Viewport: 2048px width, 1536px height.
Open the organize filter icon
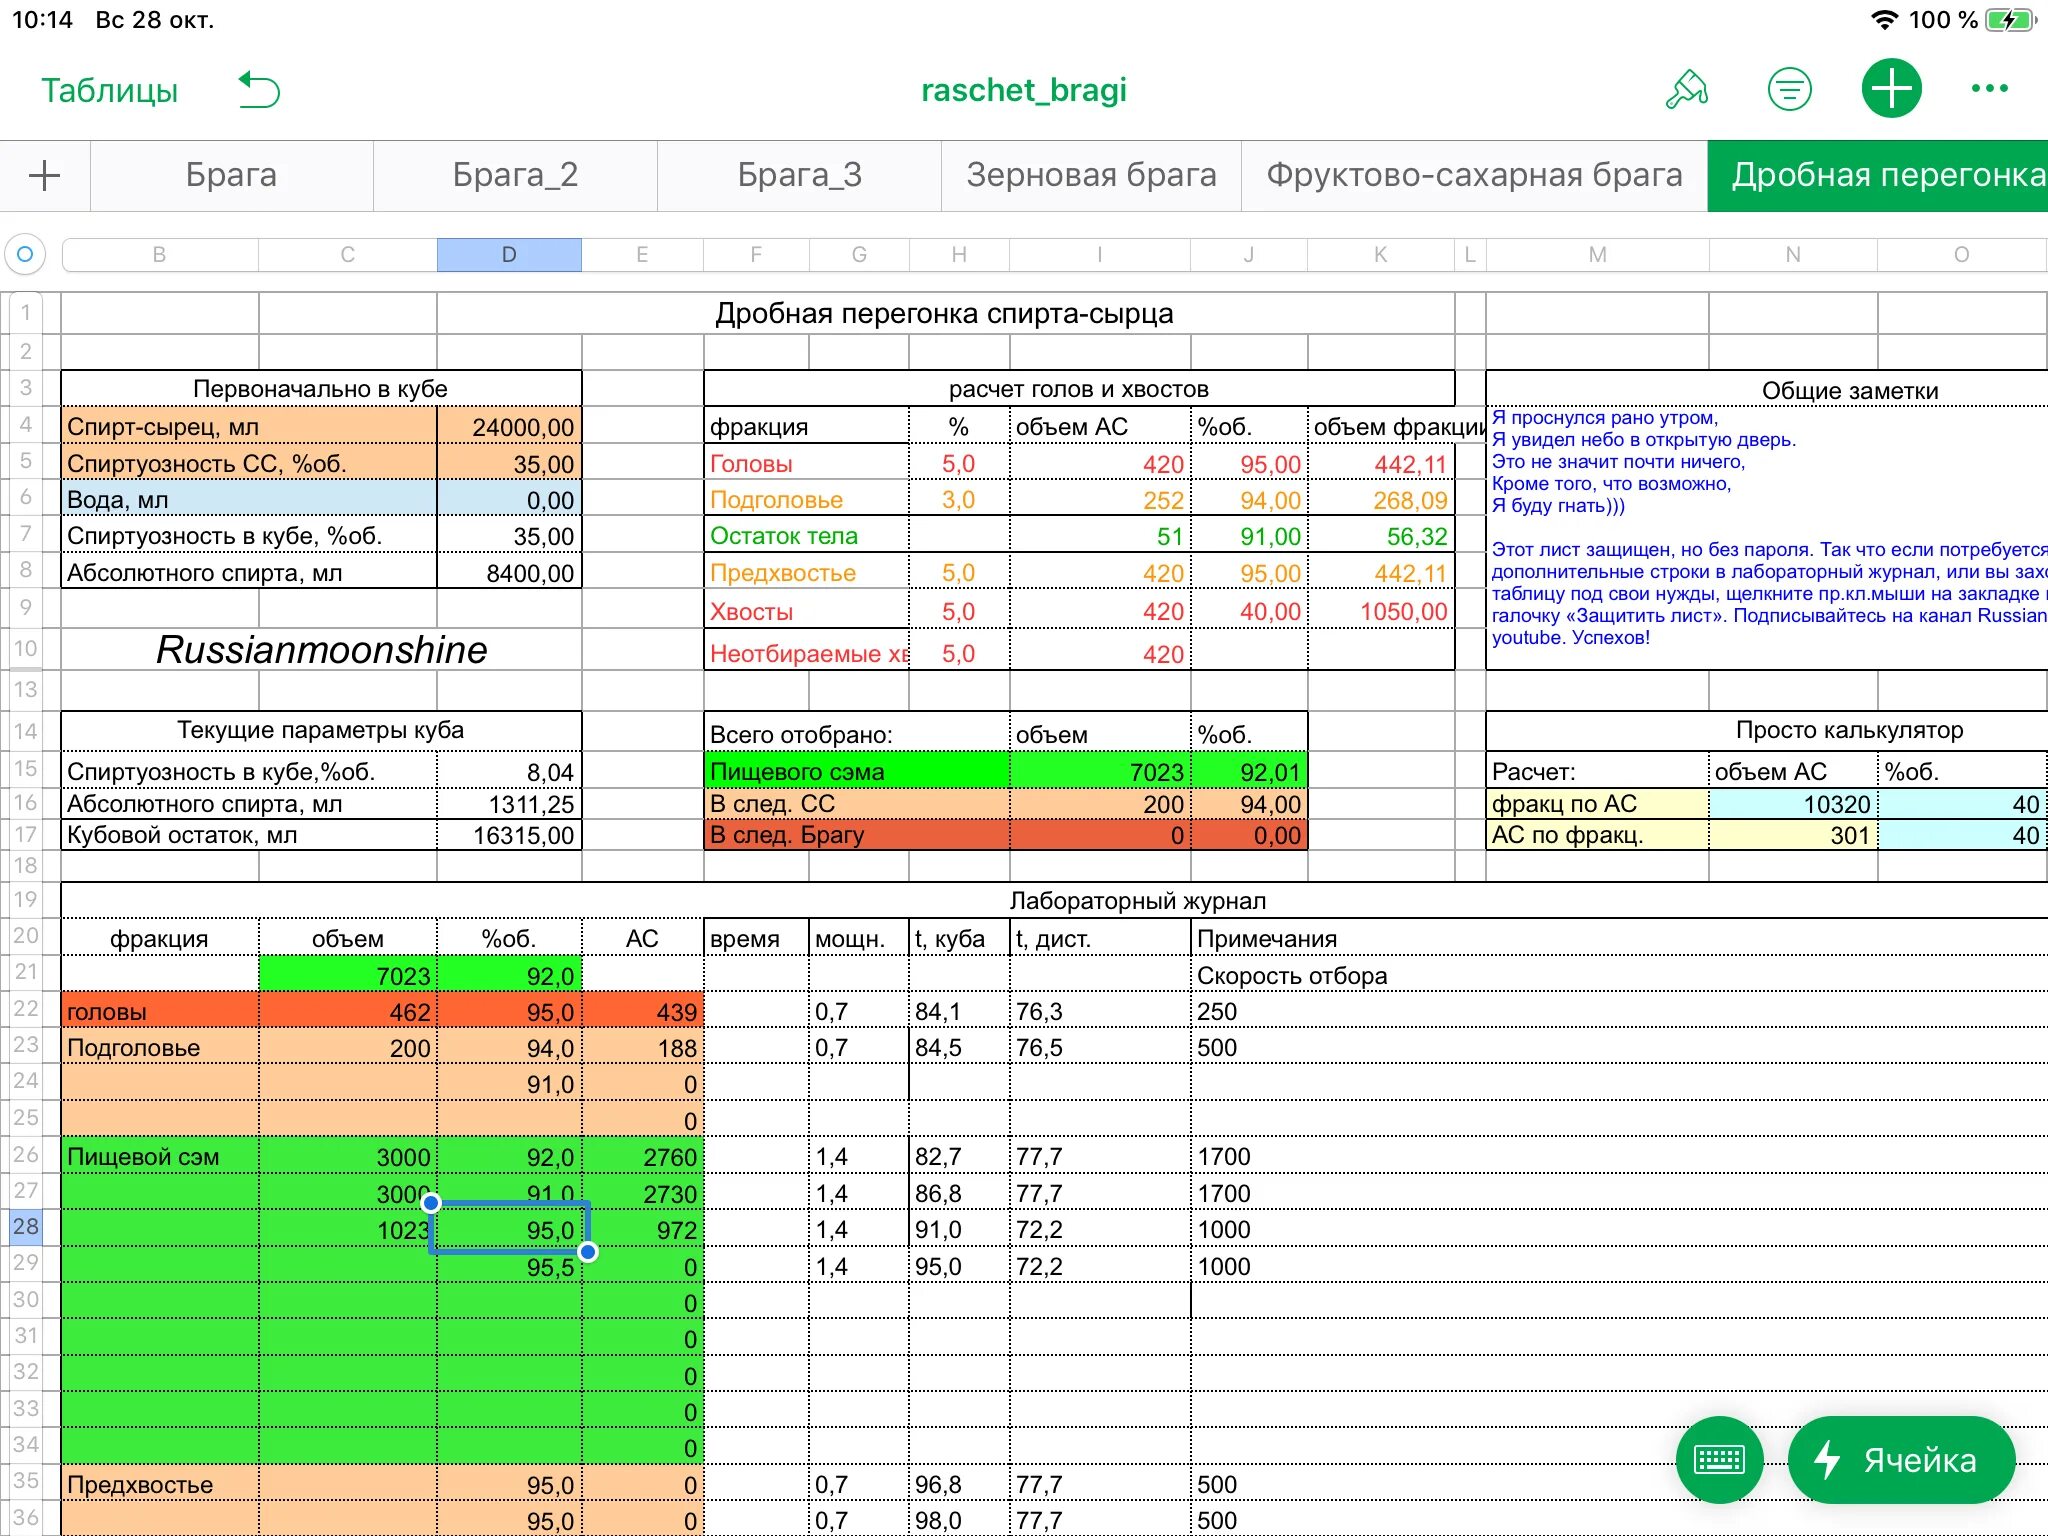[x=1789, y=89]
